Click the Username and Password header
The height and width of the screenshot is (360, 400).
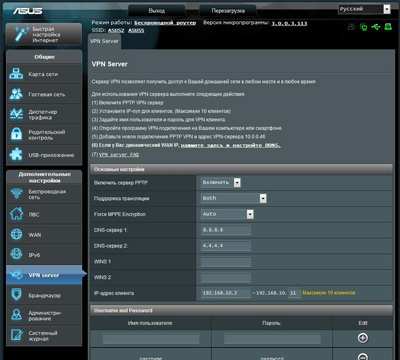pos(241,310)
